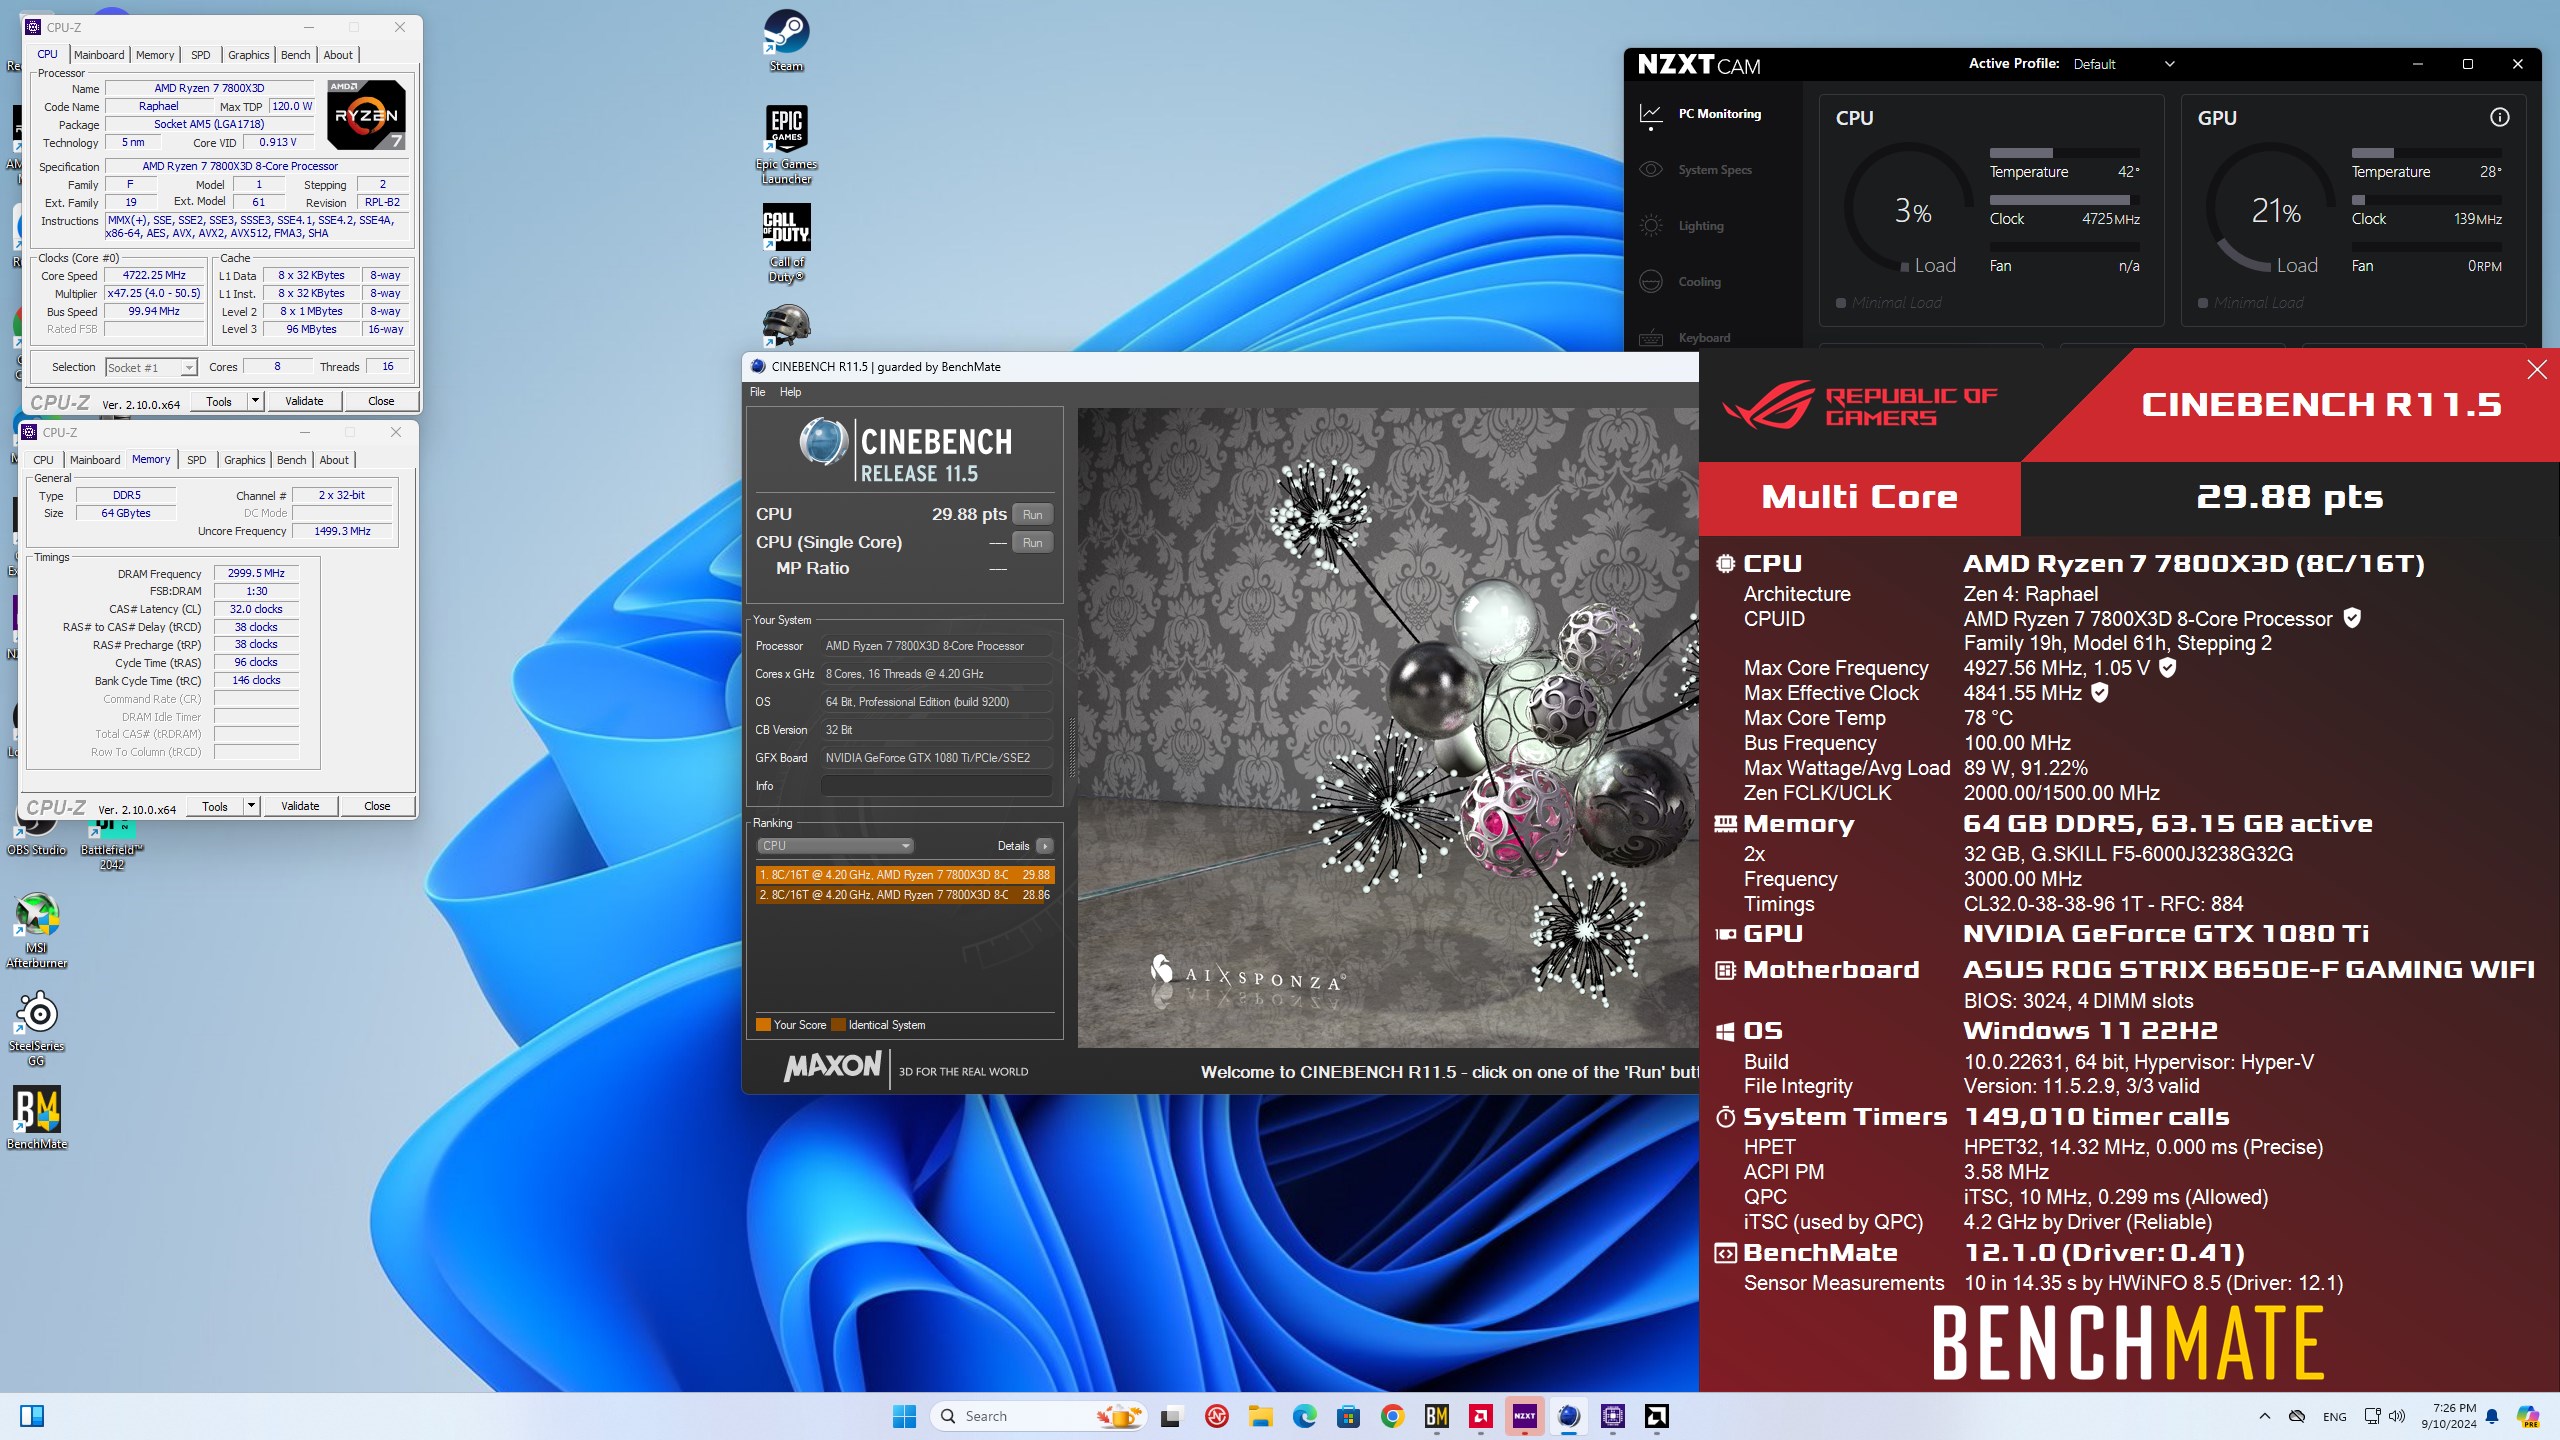Expand ranking Details arrow in Cinebench

(1045, 846)
